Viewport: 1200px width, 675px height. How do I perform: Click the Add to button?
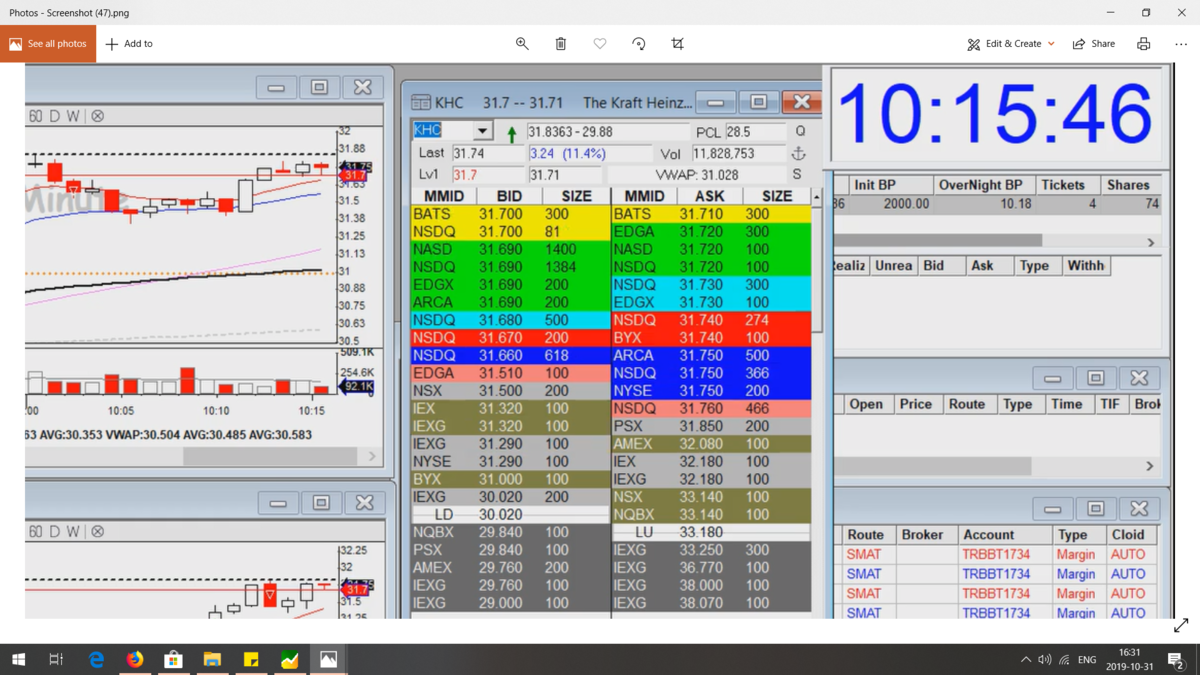(x=129, y=44)
